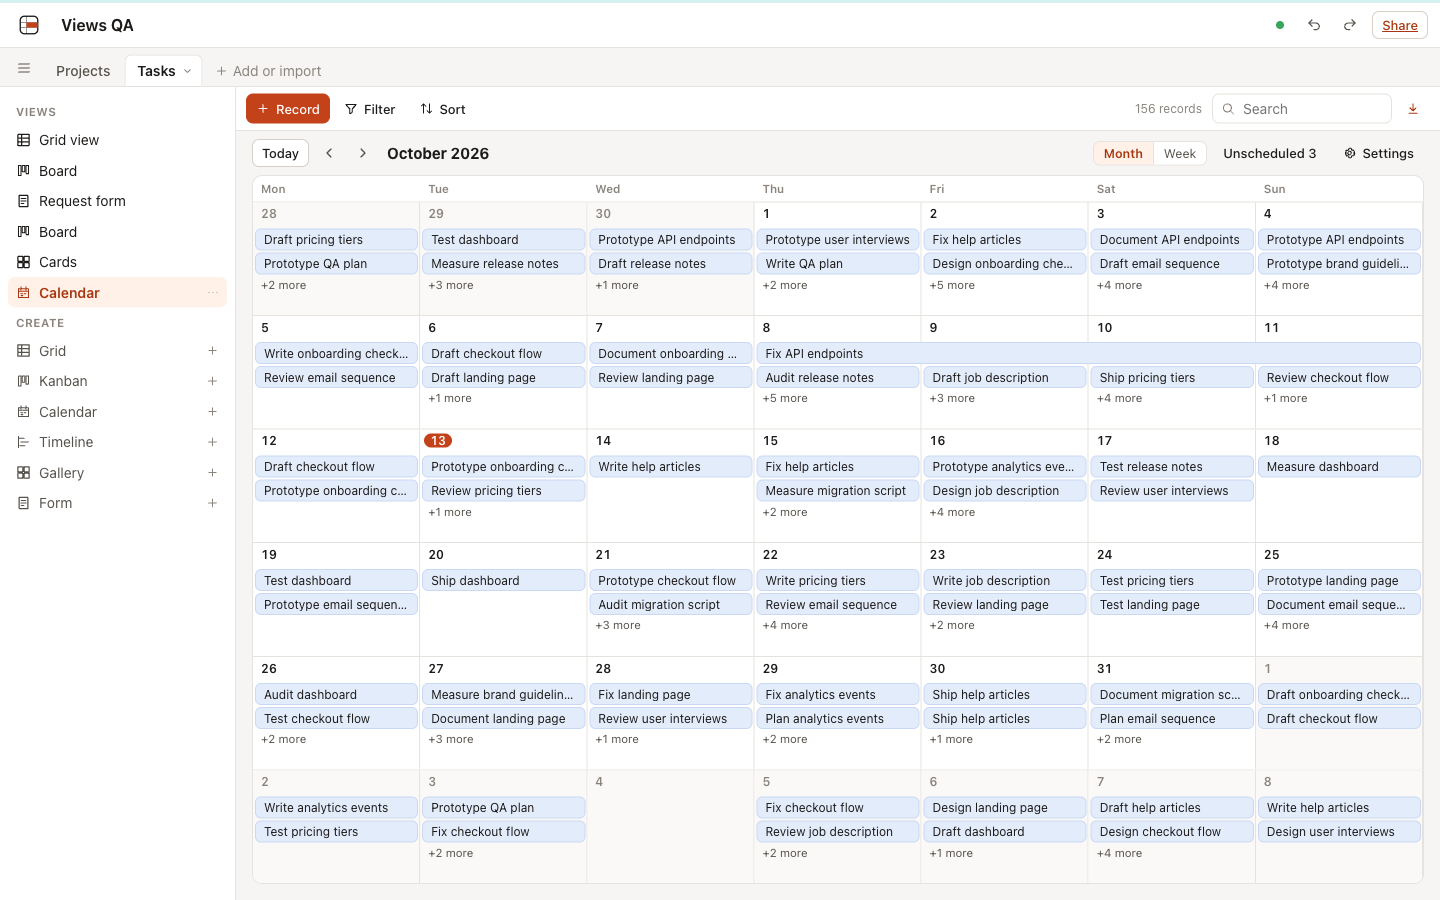Switch calendar to Month mode

pos(1123,153)
